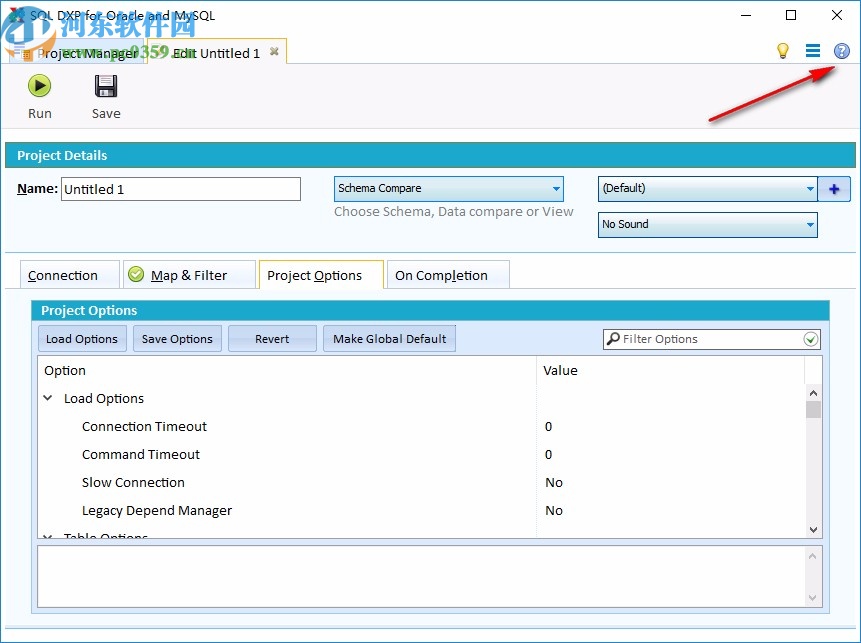The width and height of the screenshot is (861, 643).
Task: Switch to the Connection tab
Action: pos(68,274)
